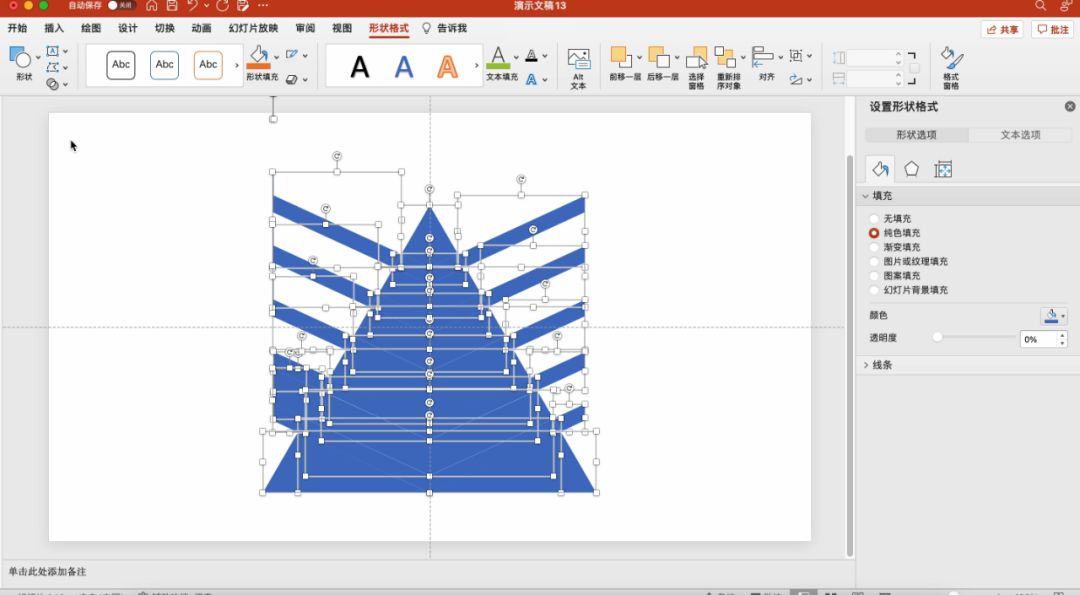
Task: Click the 告诉我 tell me box
Action: click(445, 28)
